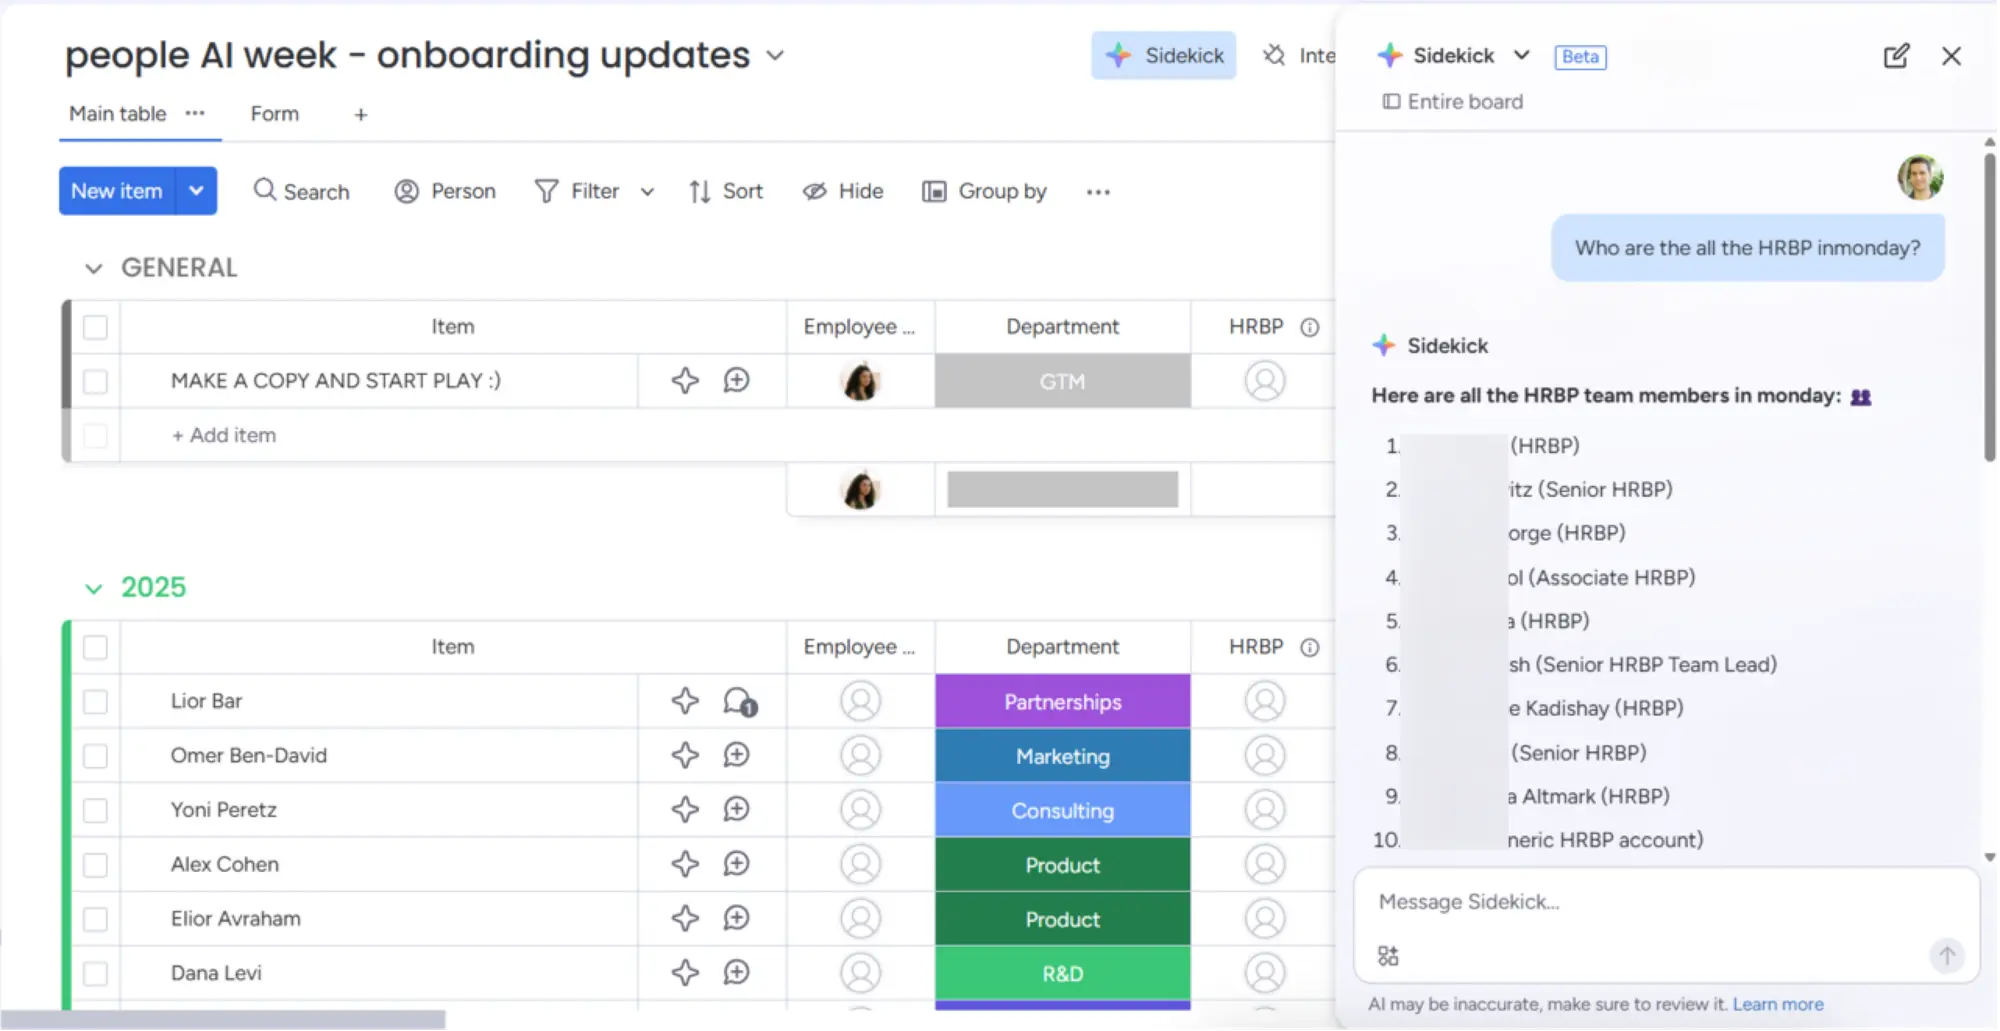Open Group by options
Viewport: 2000px width, 1031px height.
click(984, 191)
